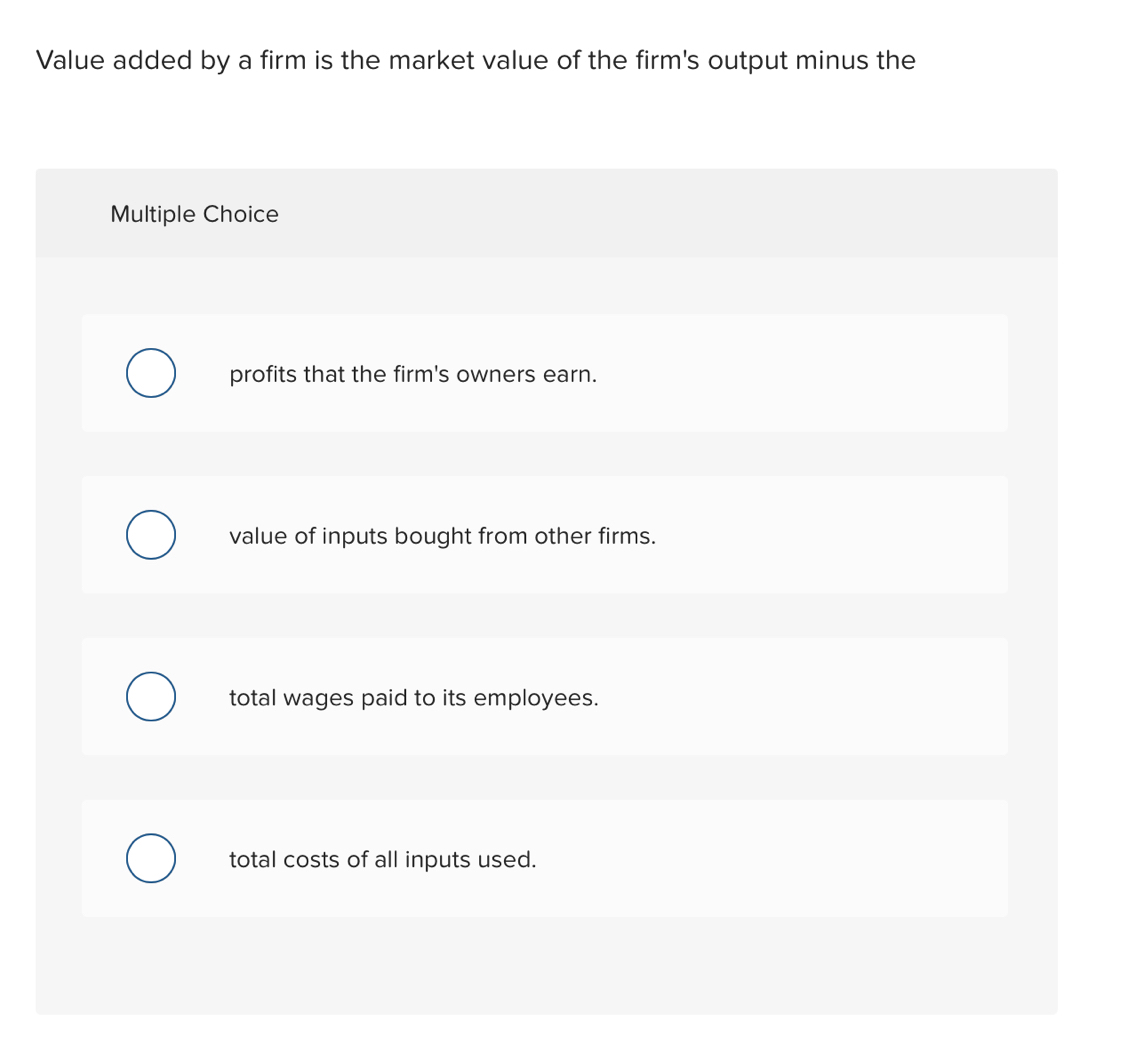Pick radio button for "total costs of all inputs"
Viewport: 1124px width, 1062px height.
[x=151, y=859]
